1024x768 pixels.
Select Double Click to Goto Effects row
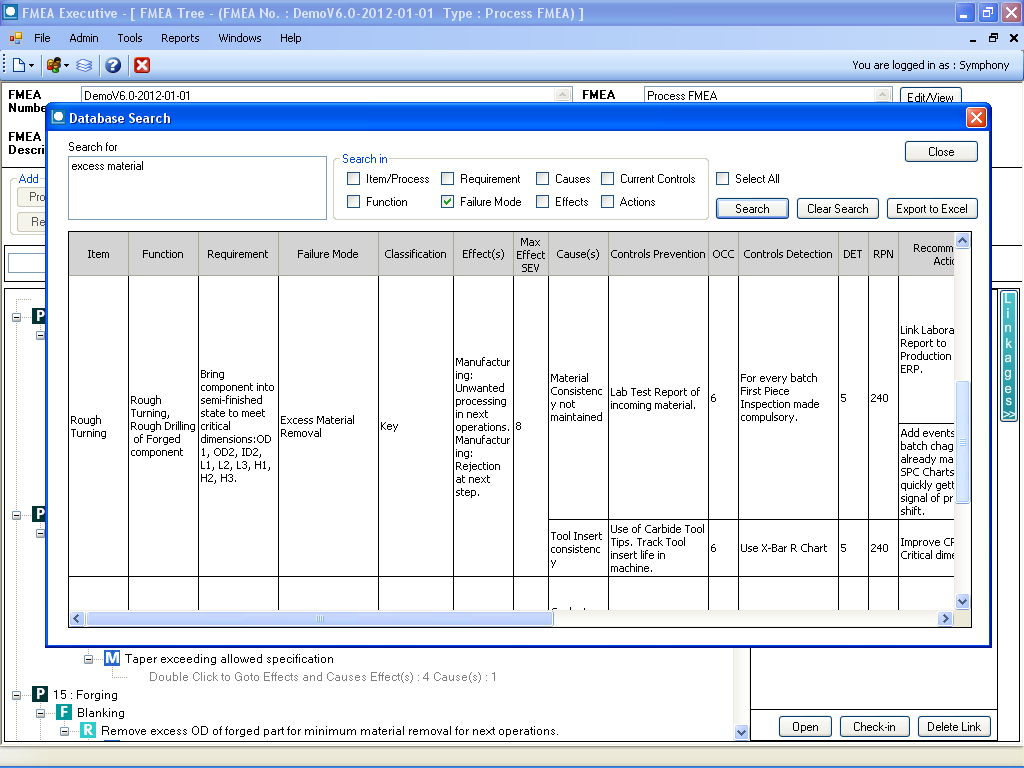323,677
